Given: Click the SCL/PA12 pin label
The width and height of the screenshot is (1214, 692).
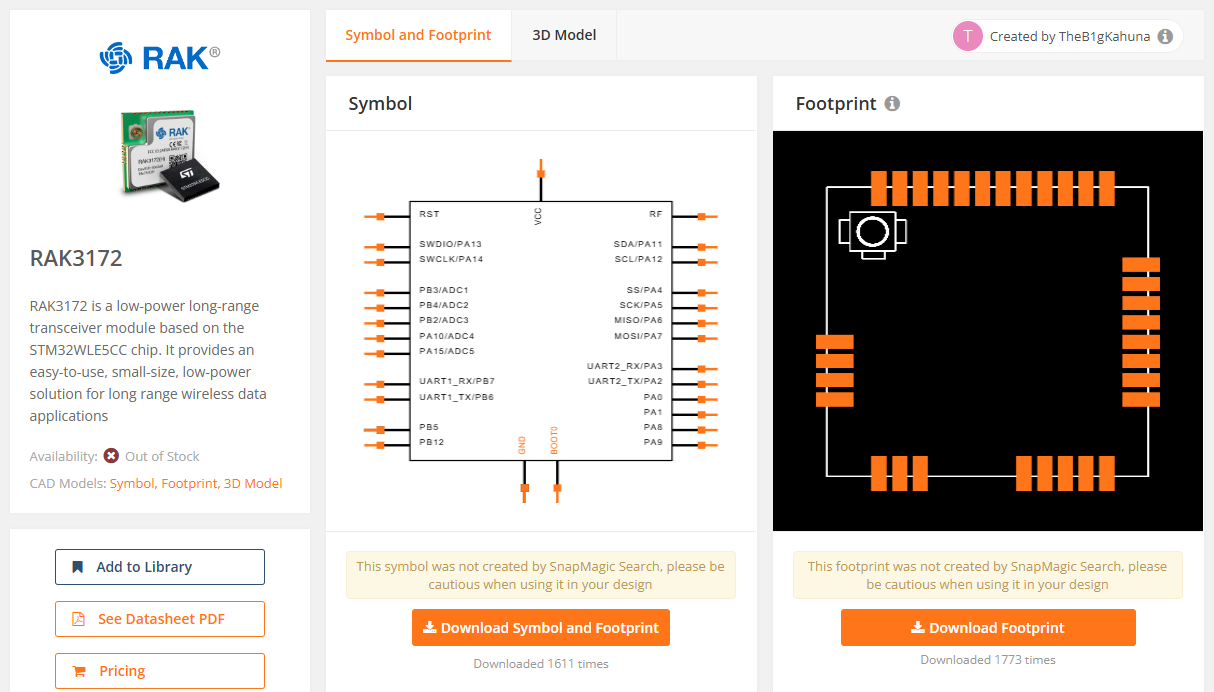Looking at the screenshot, I should click(x=638, y=259).
